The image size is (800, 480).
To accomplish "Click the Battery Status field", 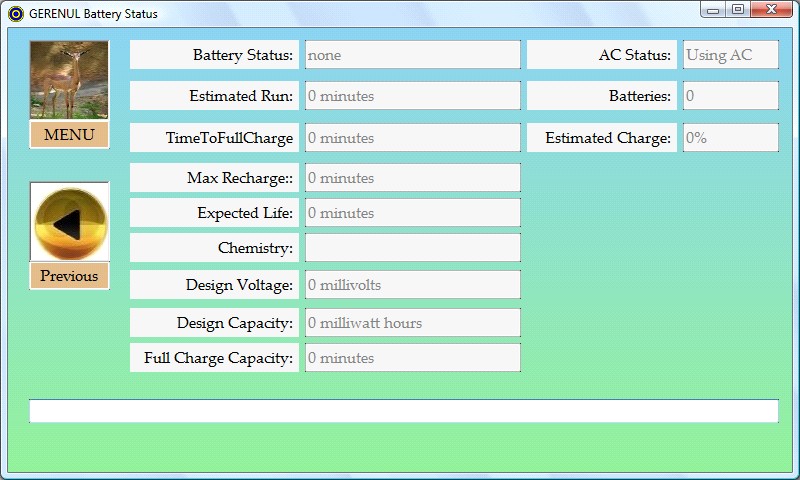I will pyautogui.click(x=412, y=55).
